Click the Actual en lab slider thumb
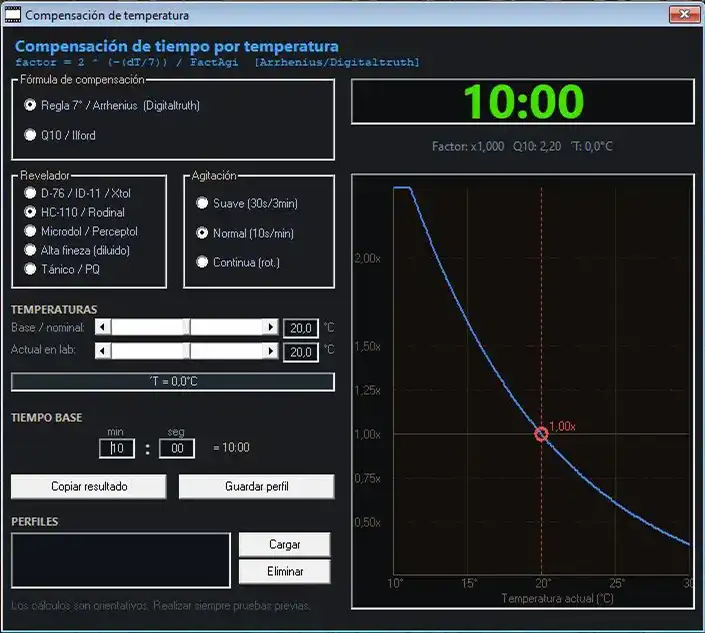Viewport: 705px width, 633px height. pyautogui.click(x=187, y=350)
